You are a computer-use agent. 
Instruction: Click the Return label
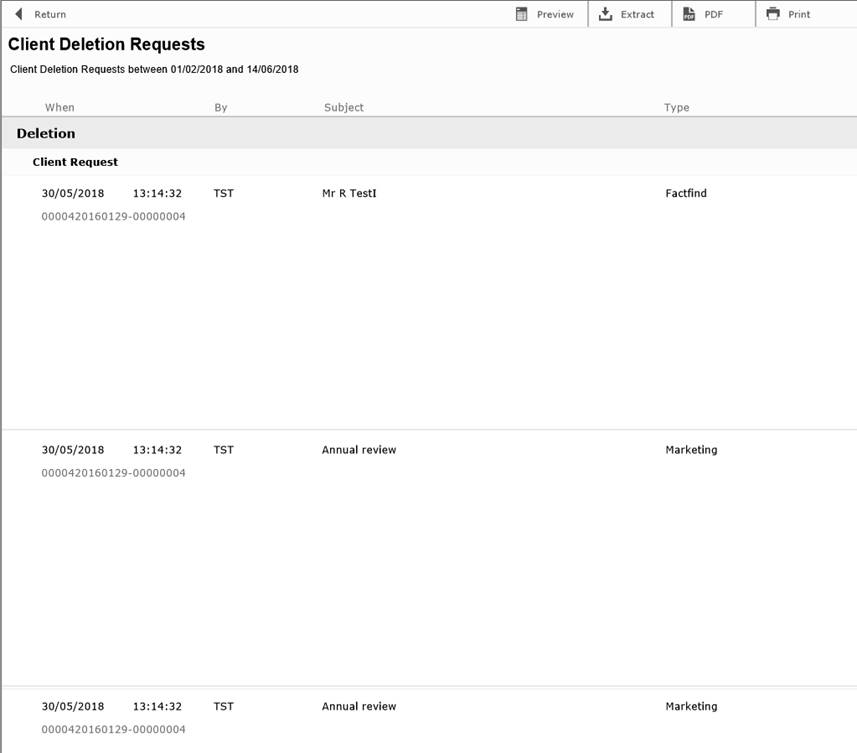50,15
